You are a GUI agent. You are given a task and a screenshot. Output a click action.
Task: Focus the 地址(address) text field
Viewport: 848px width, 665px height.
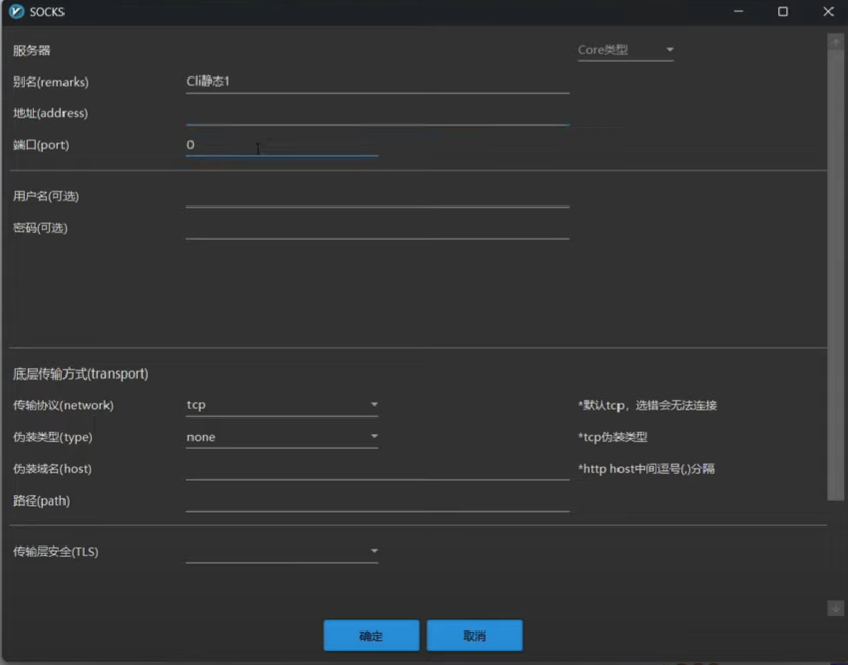(377, 113)
